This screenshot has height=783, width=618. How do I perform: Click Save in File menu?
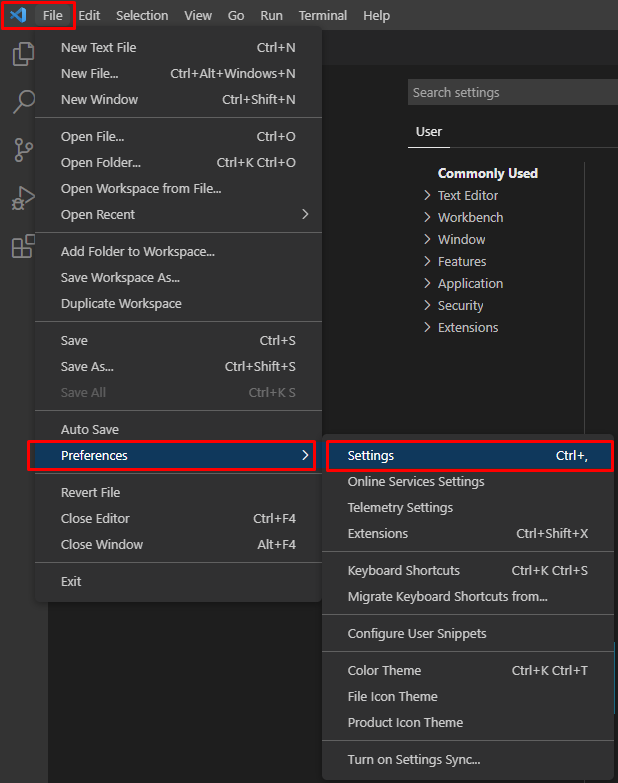[x=178, y=340]
